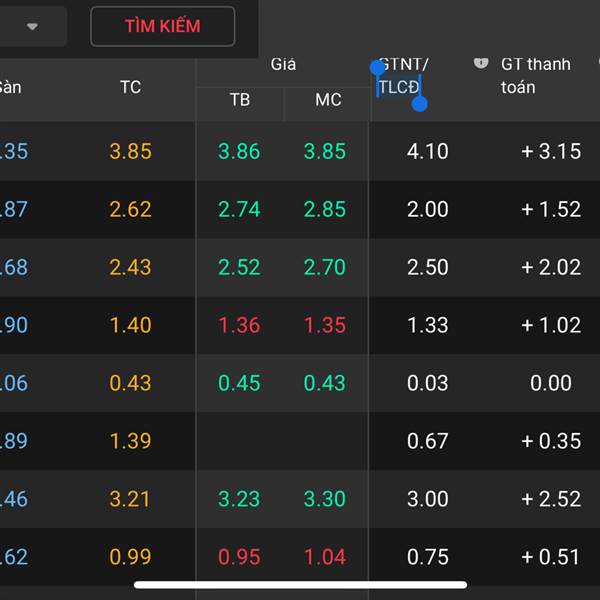Screen dimensions: 600x600
Task: Select the value + 0.51
Action: pyautogui.click(x=551, y=557)
